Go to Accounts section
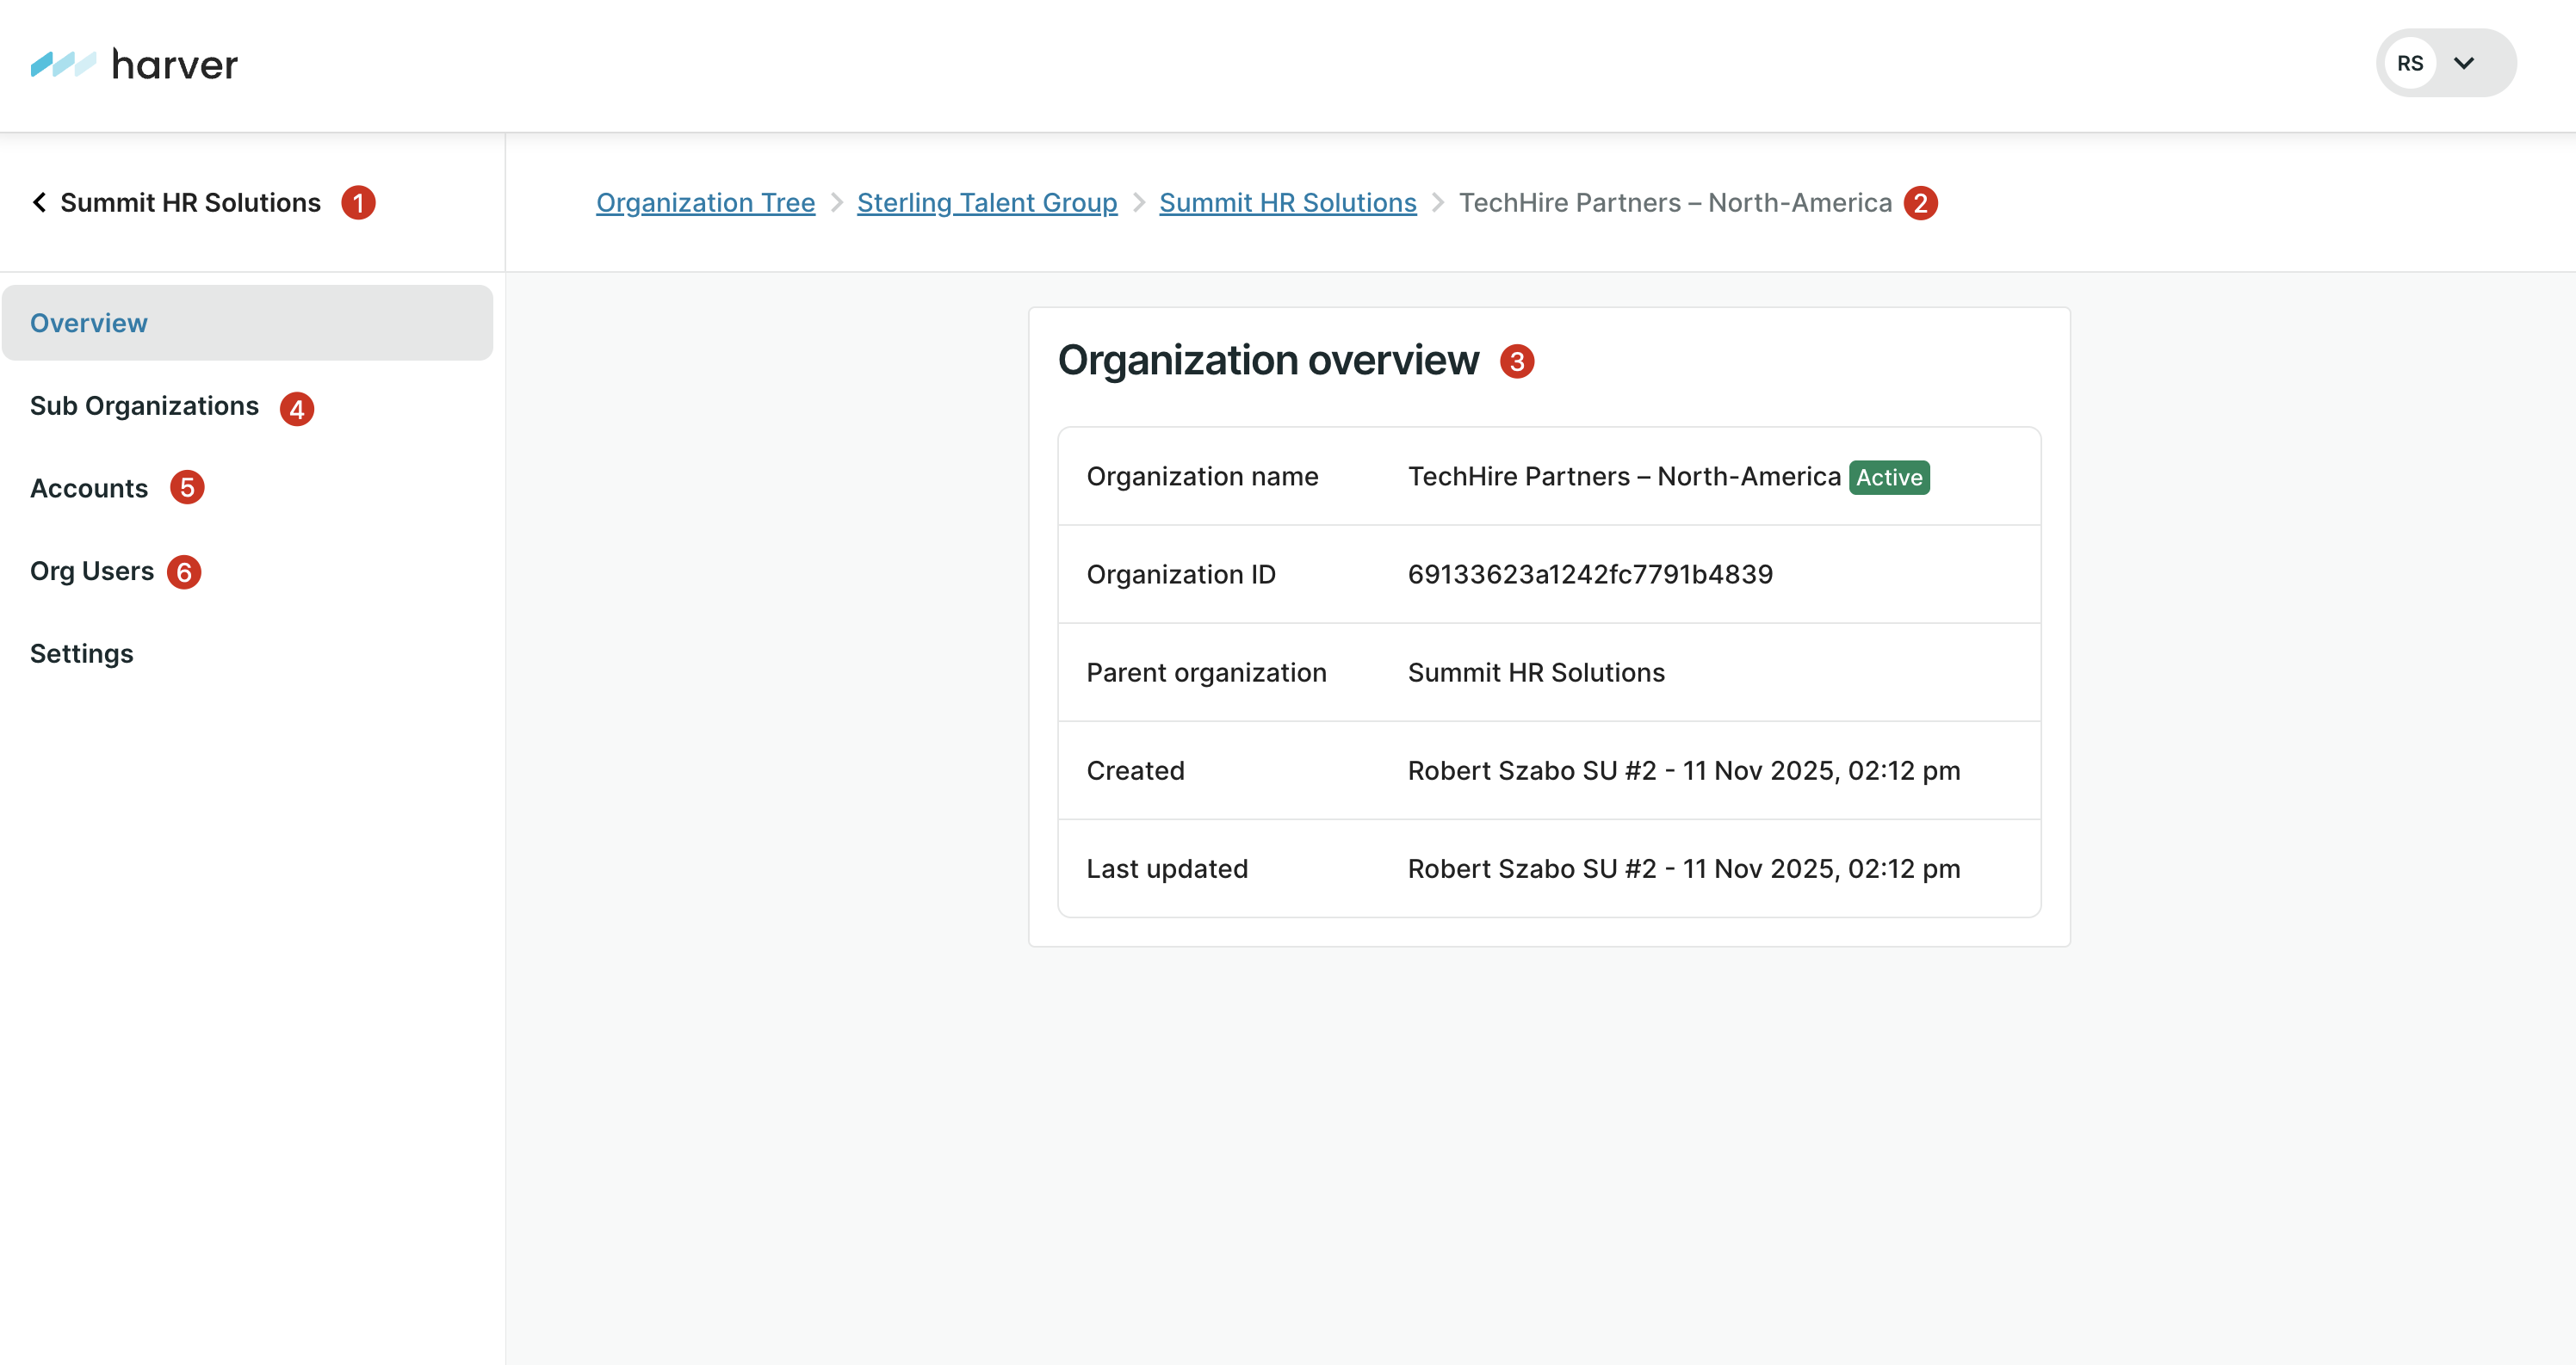Image resolution: width=2576 pixels, height=1365 pixels. coord(89,488)
